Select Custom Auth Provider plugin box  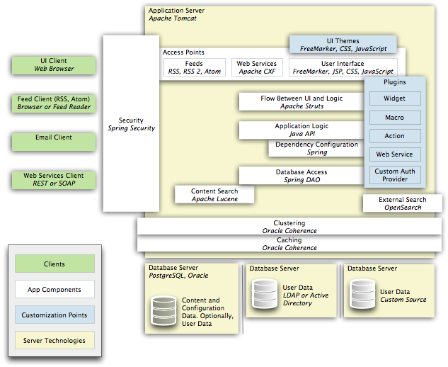click(395, 175)
